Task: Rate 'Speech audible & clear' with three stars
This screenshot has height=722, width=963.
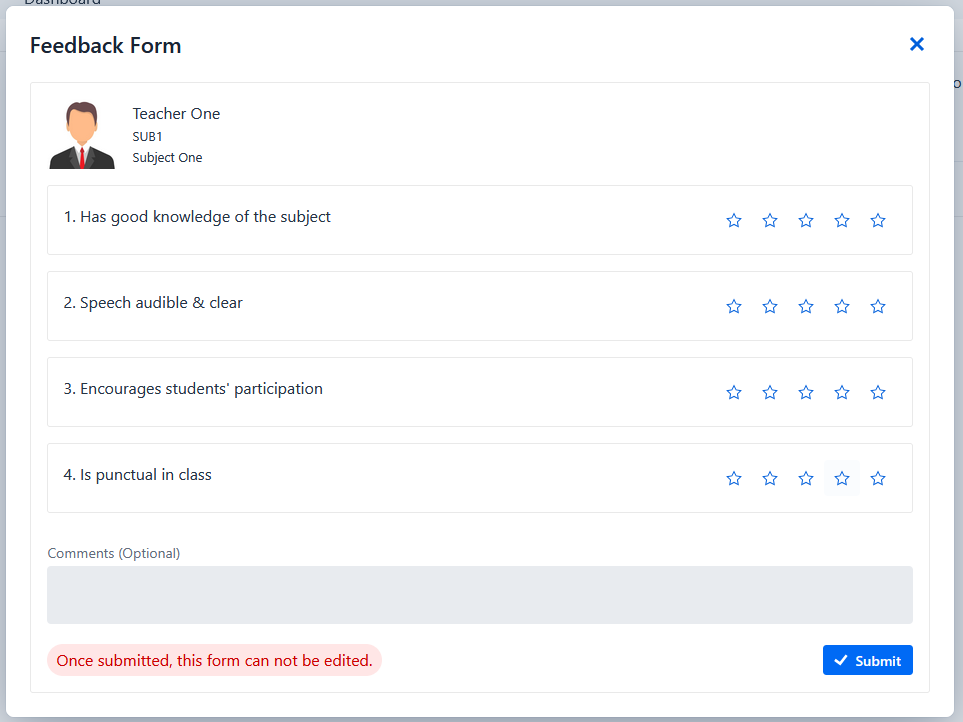Action: (x=806, y=306)
